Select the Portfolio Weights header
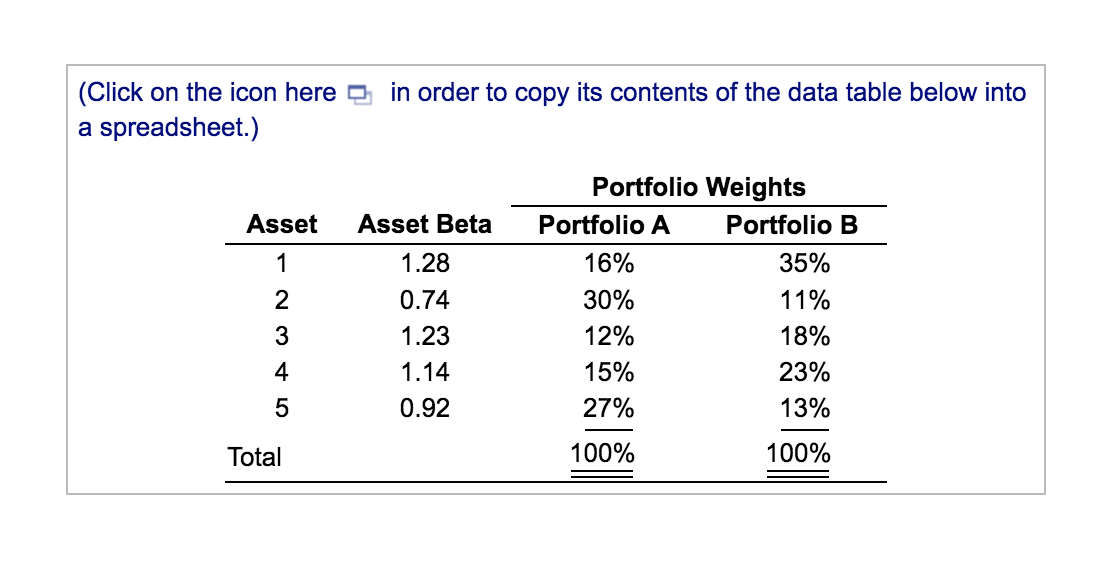Image resolution: width=1108 pixels, height=566 pixels. point(698,187)
